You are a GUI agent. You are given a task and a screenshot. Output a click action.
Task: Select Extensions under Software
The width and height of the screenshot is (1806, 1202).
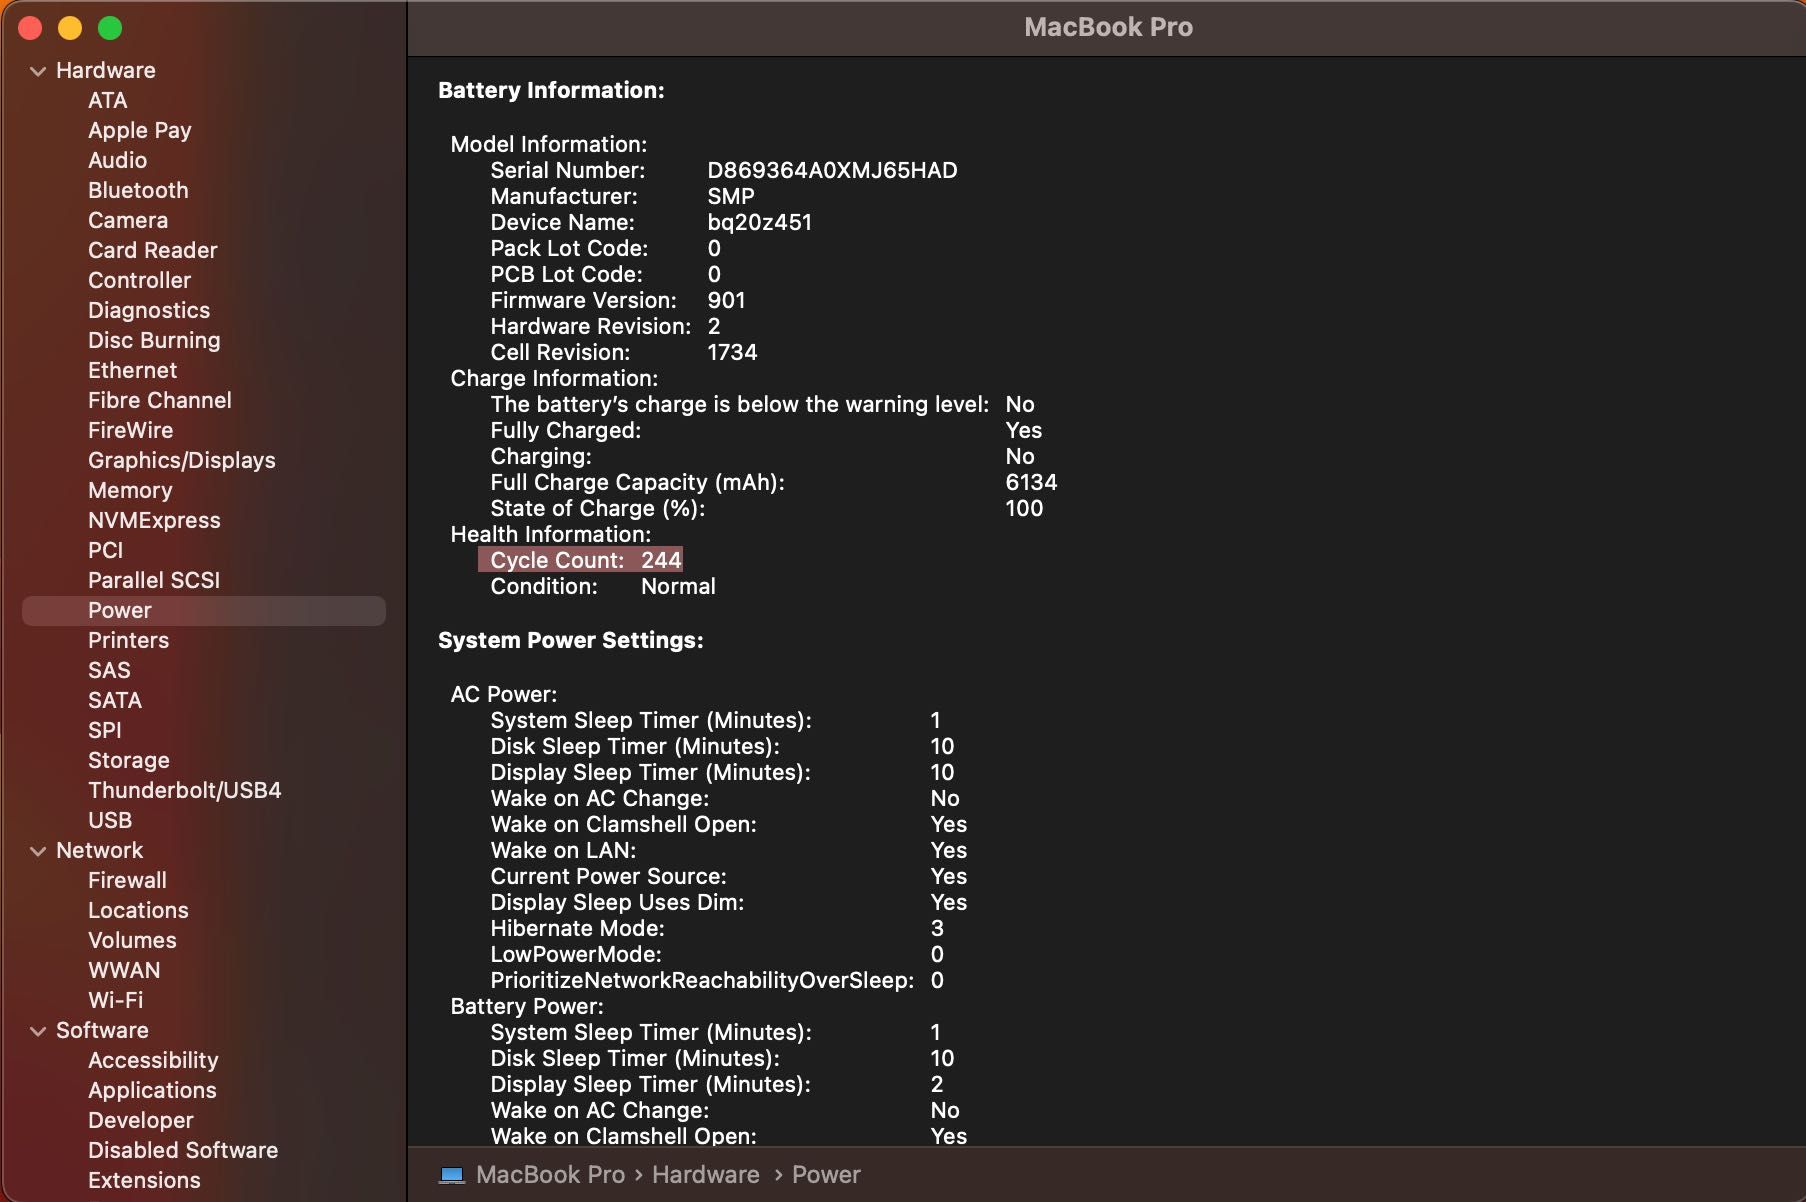pos(144,1180)
